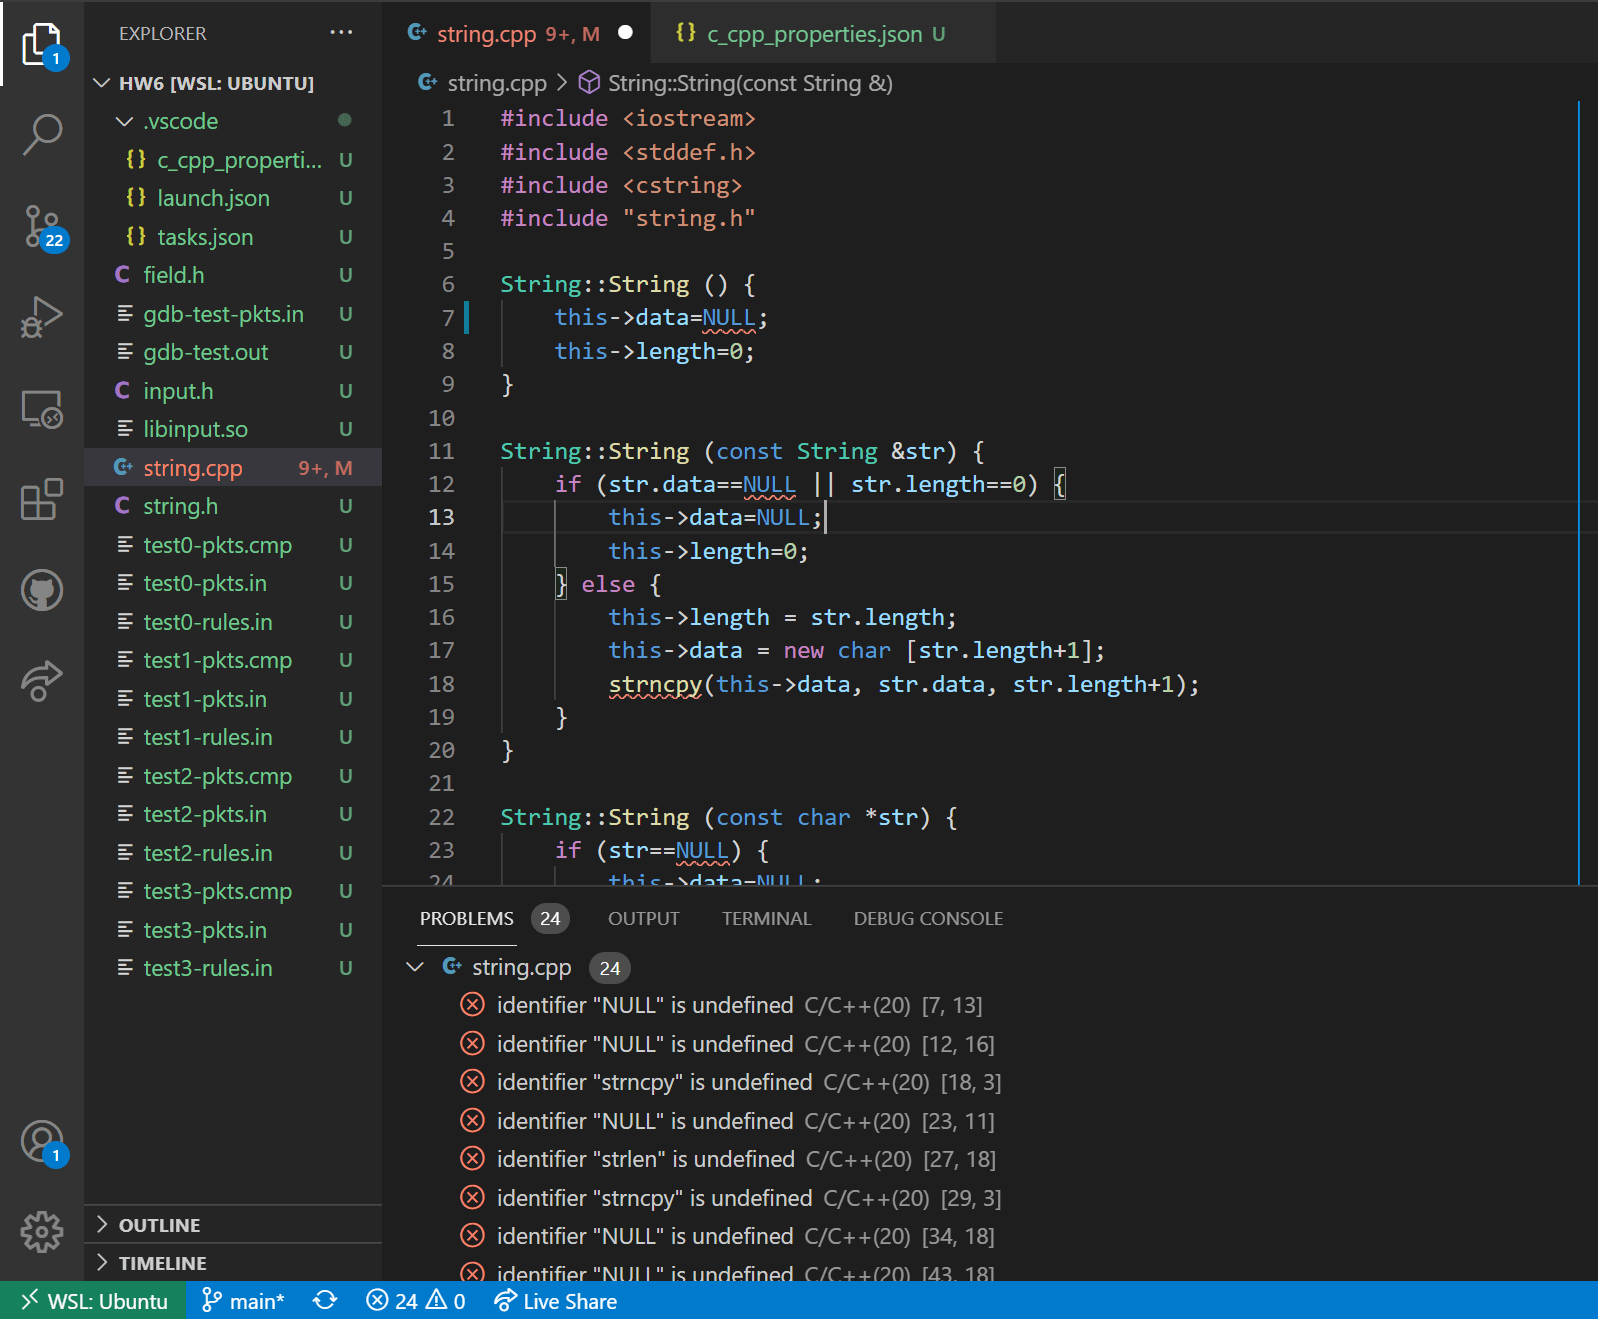Open test0-rules.in in explorer

point(233,622)
